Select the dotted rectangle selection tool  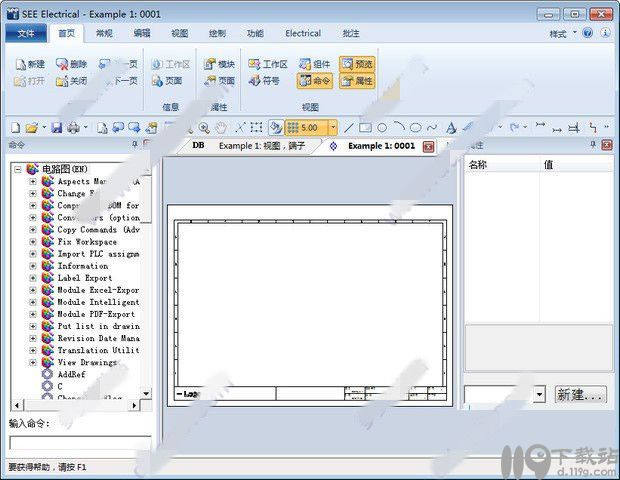[x=256, y=127]
